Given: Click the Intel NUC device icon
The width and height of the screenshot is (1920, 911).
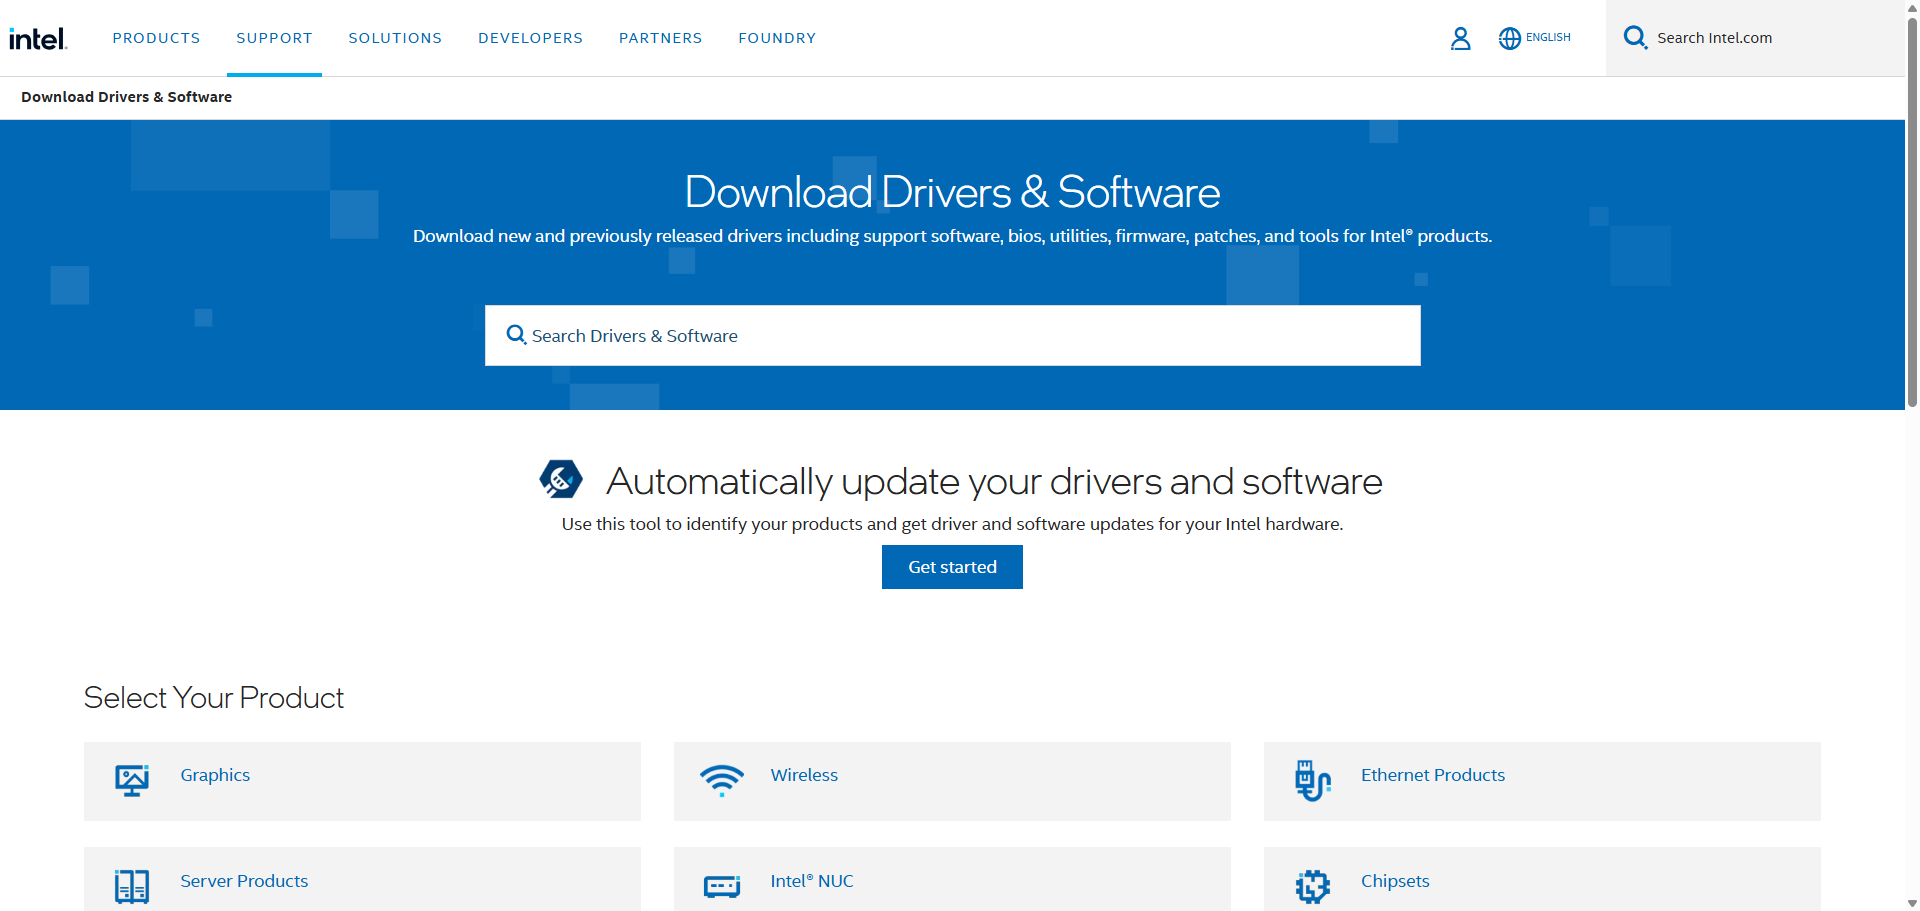Looking at the screenshot, I should pyautogui.click(x=721, y=886).
